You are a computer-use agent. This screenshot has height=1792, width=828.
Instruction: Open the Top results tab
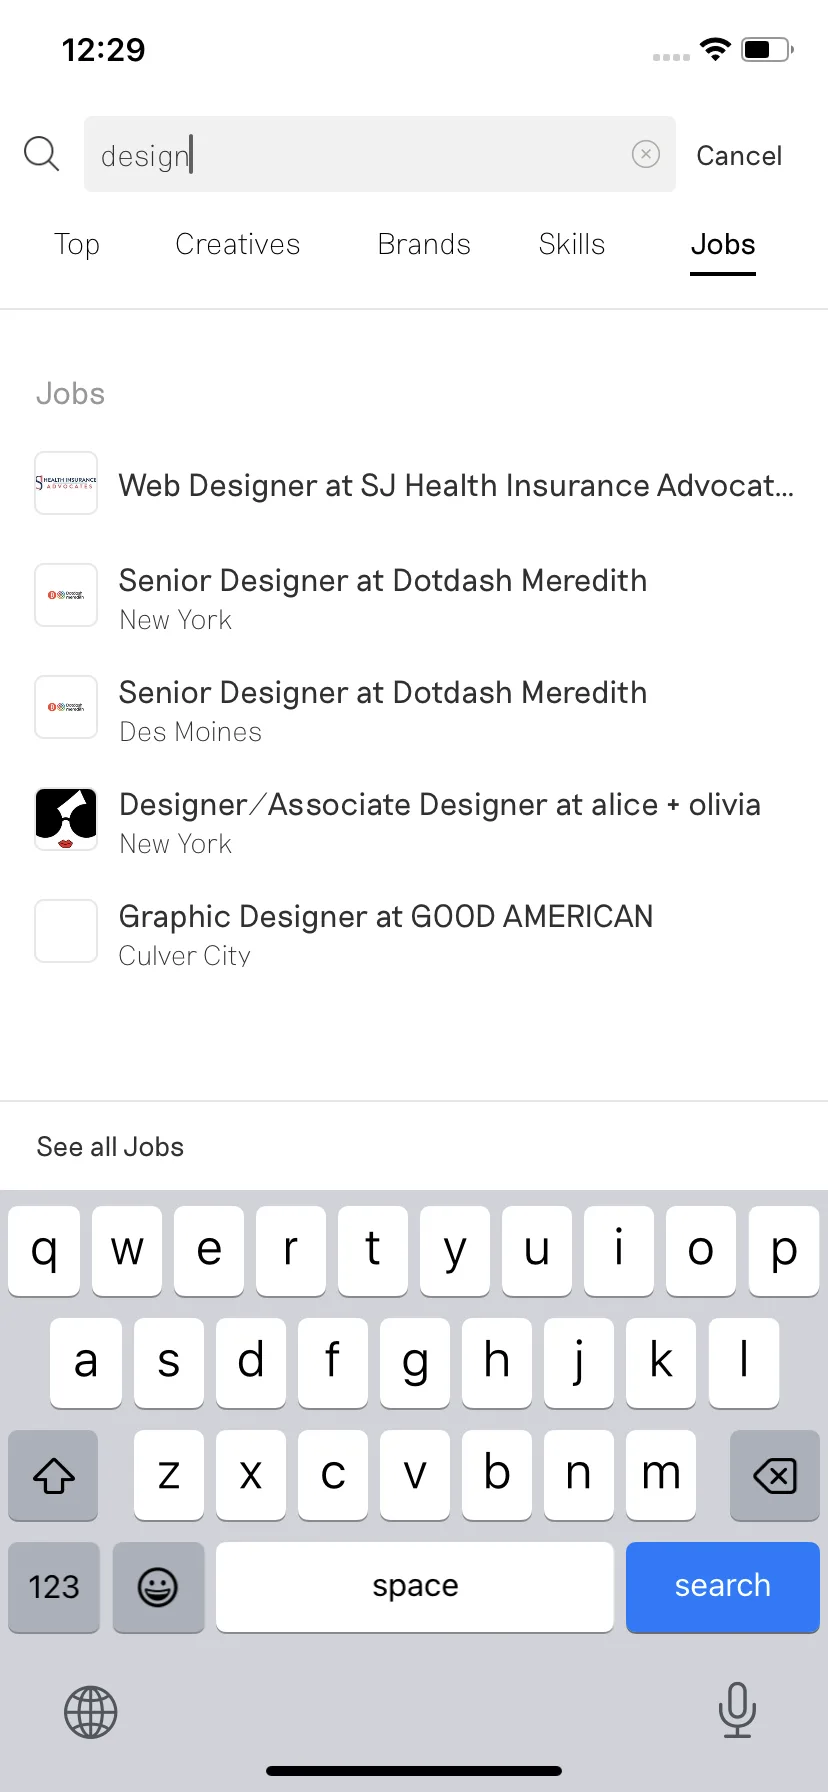(77, 244)
